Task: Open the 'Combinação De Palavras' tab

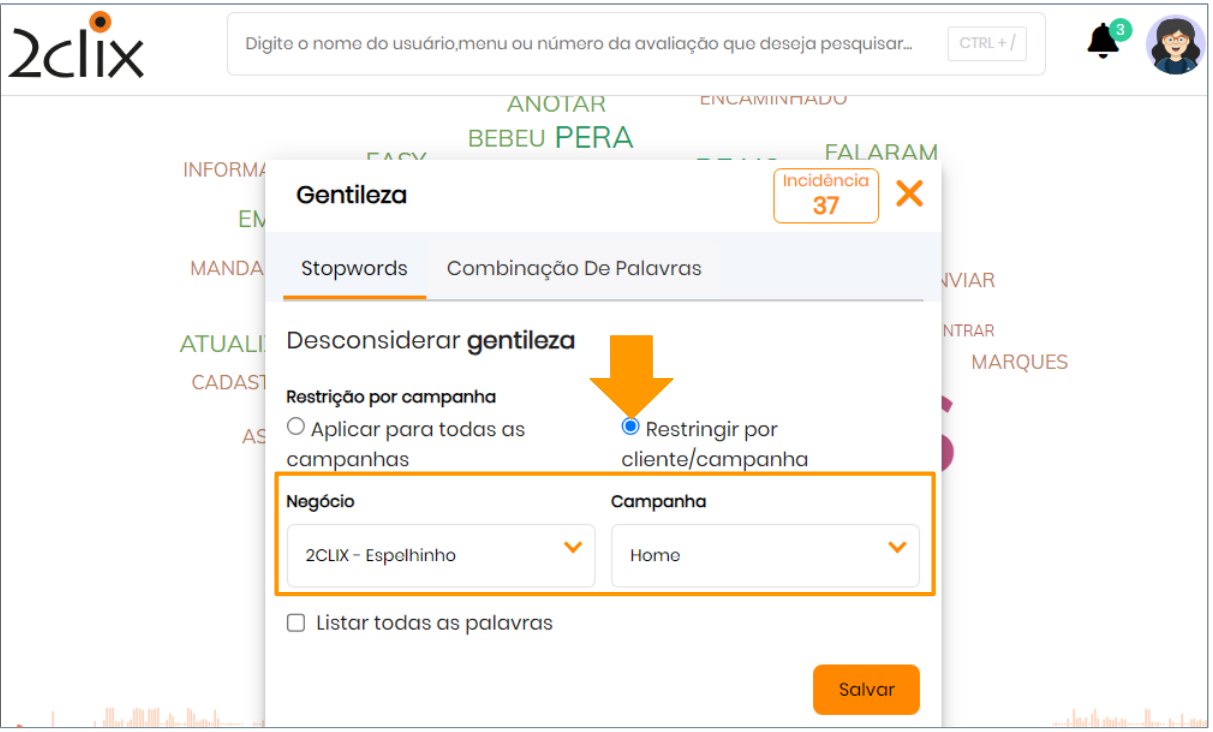Action: pos(574,269)
